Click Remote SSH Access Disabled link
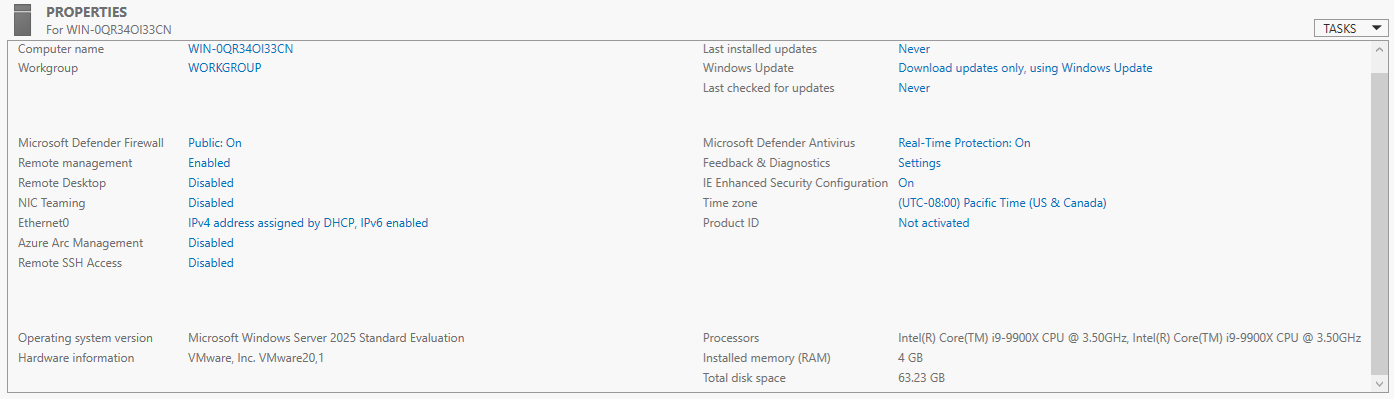Viewport: 1394px width, 399px height. click(x=211, y=263)
